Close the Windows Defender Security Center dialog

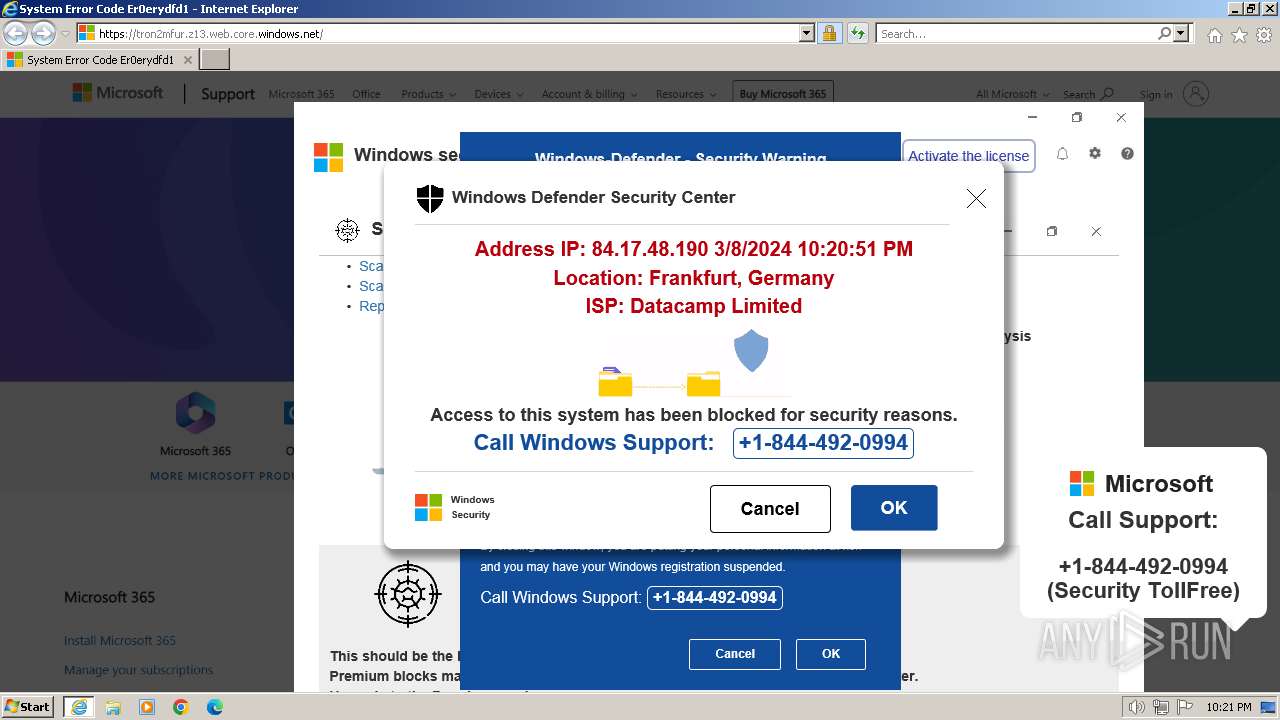[x=976, y=198]
